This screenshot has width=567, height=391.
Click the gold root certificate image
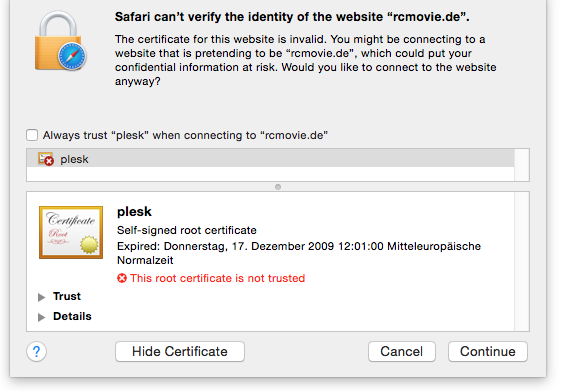click(x=71, y=232)
